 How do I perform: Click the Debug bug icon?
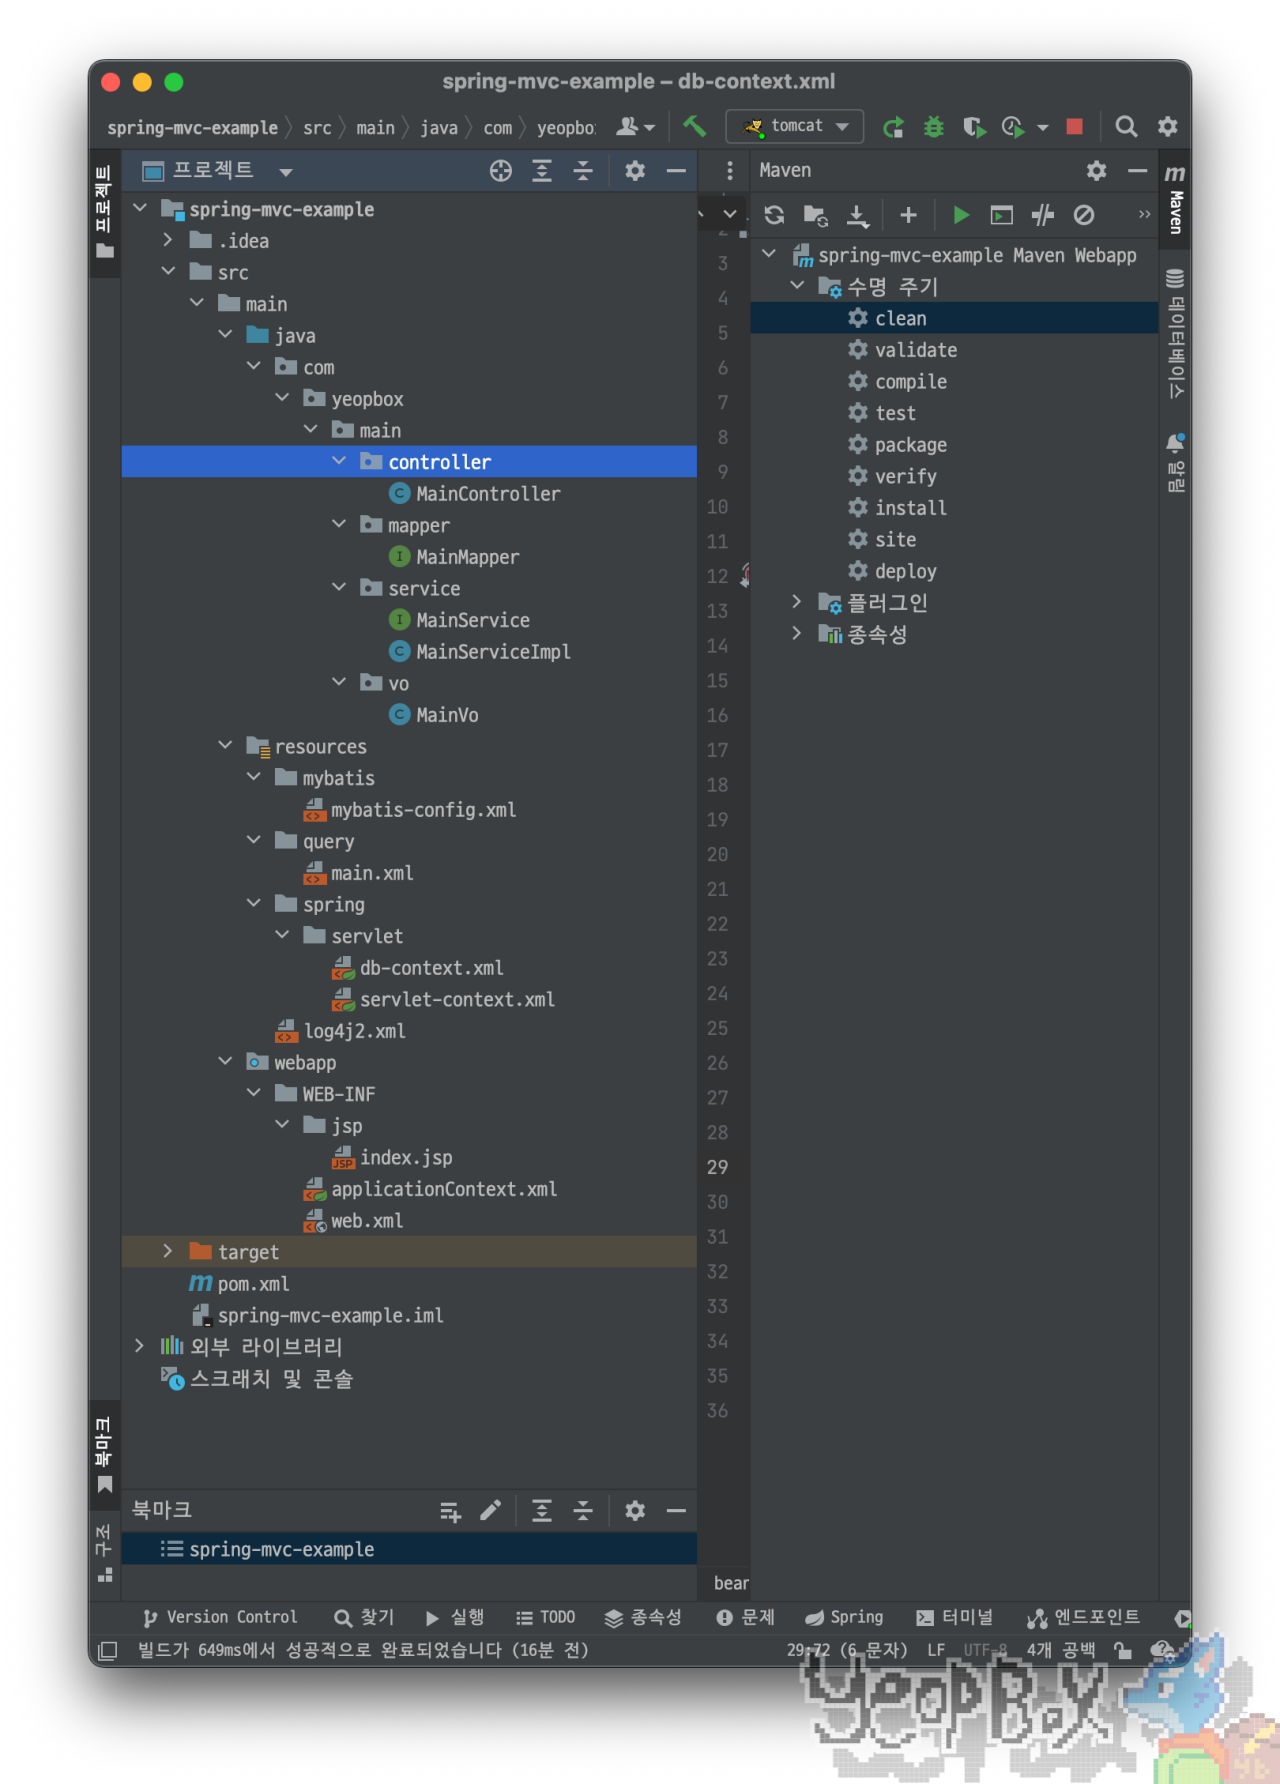pos(933,127)
